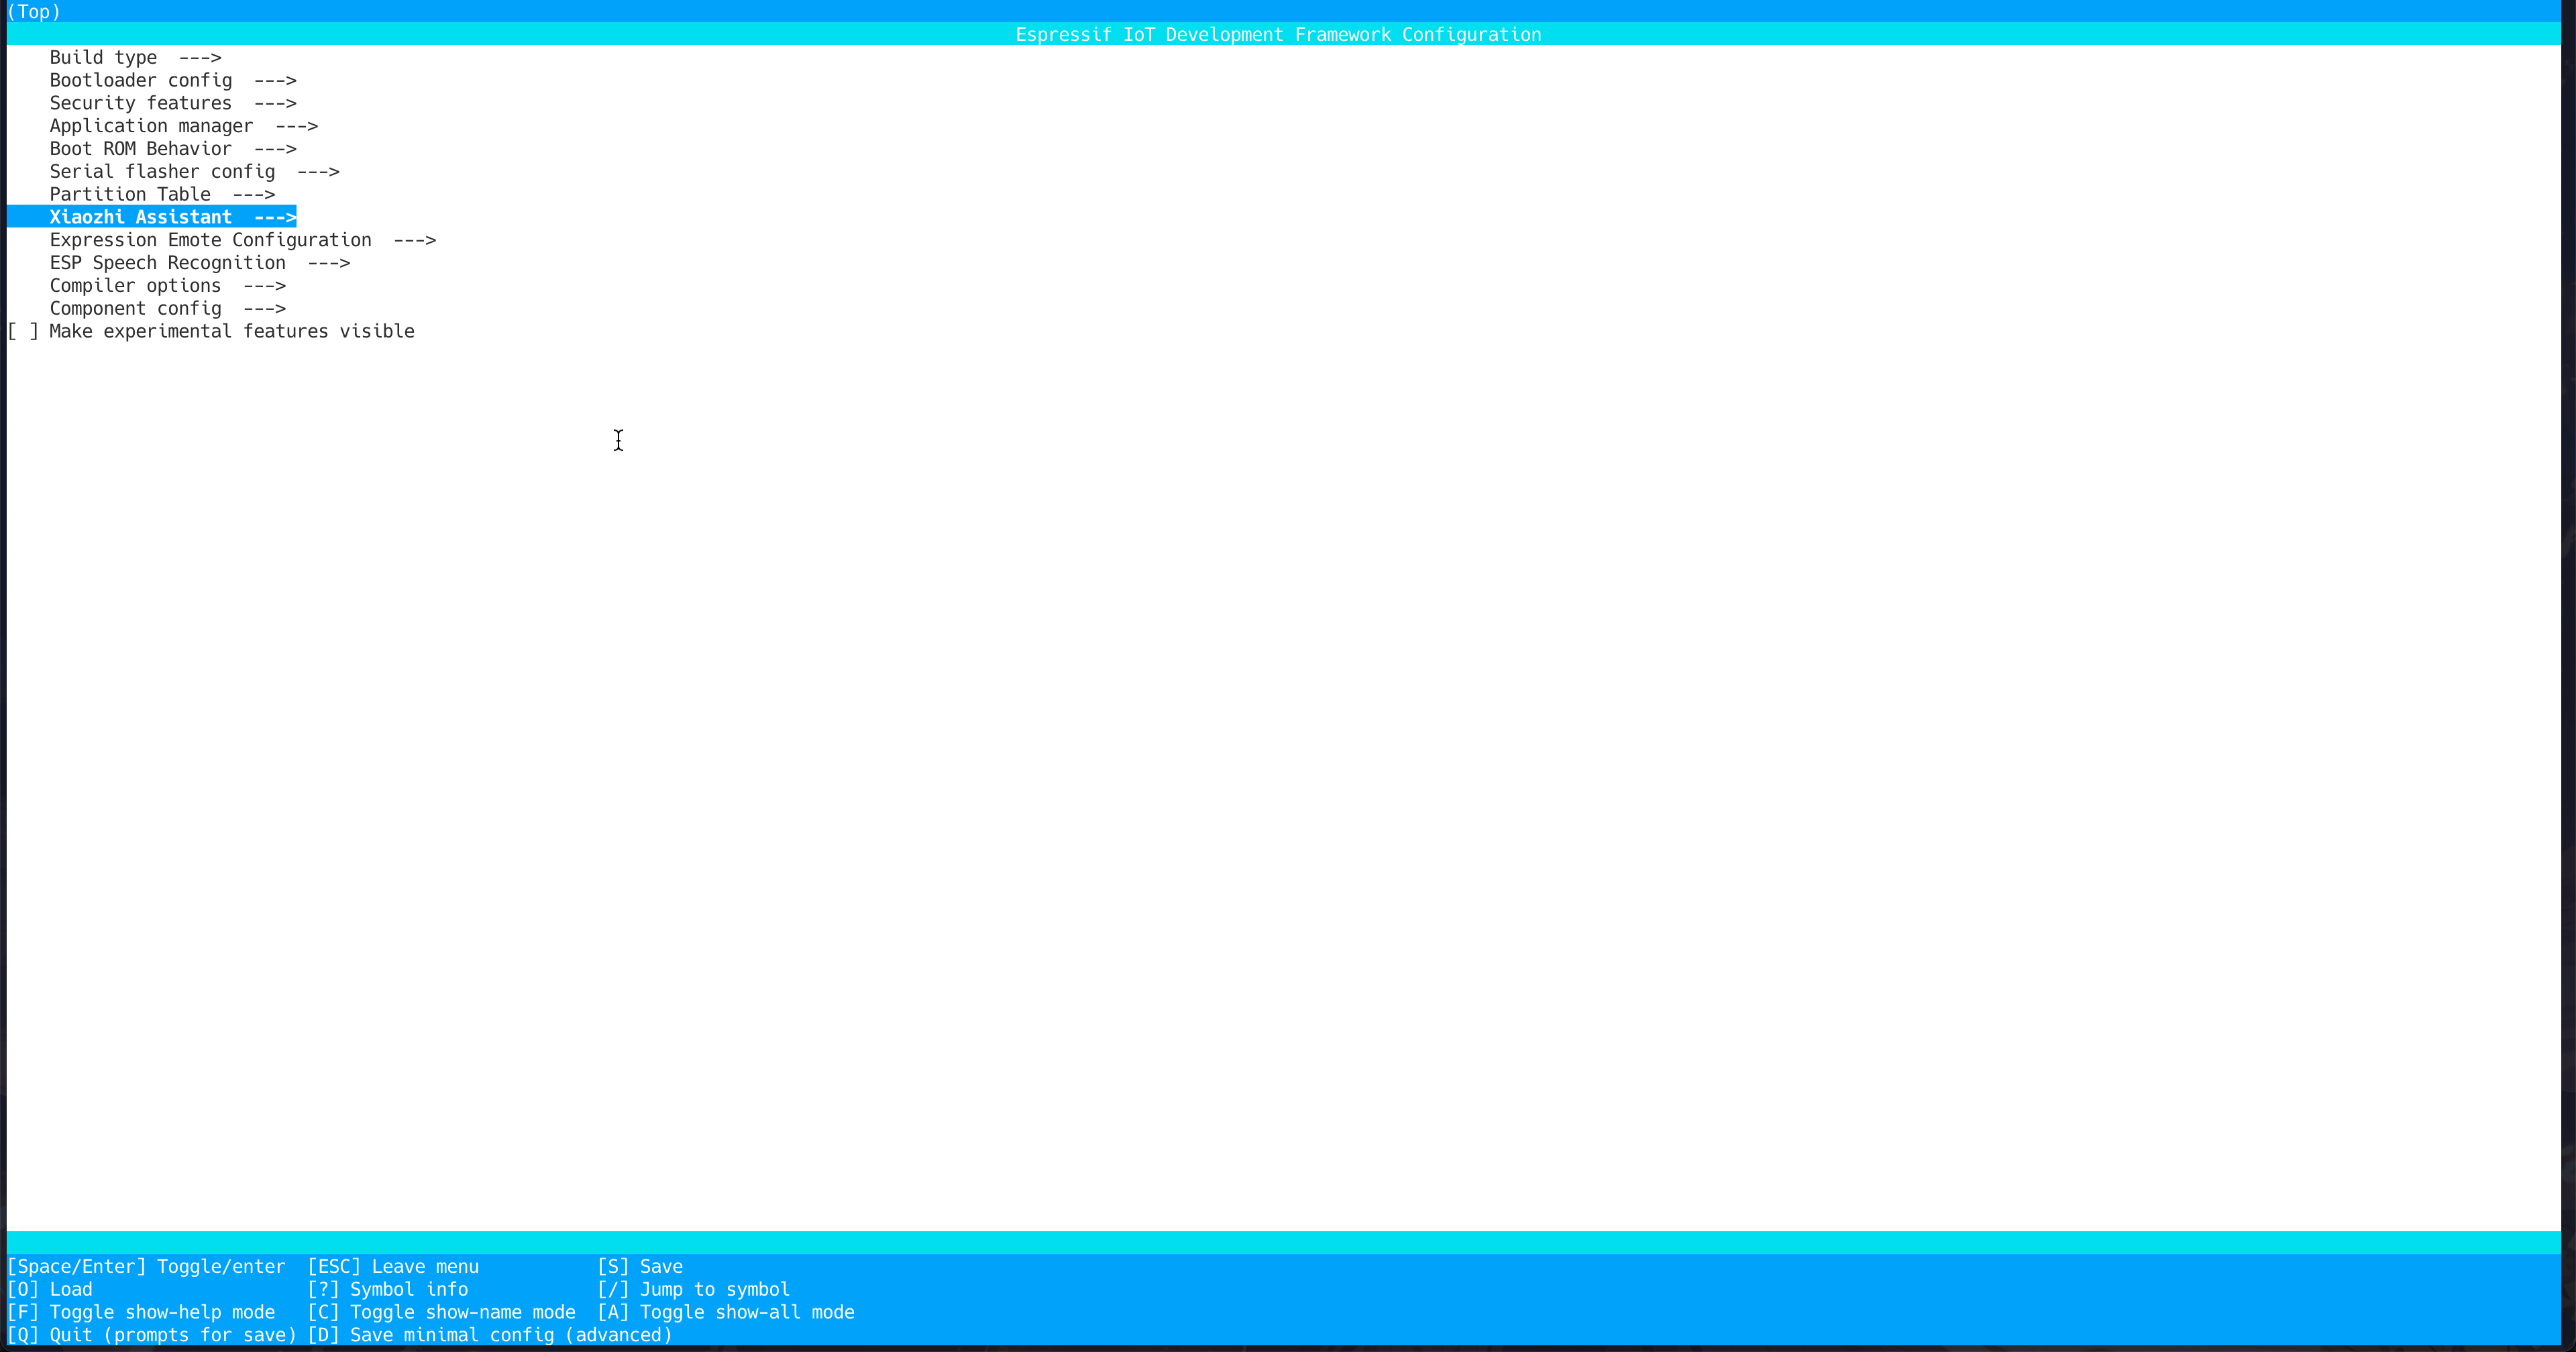
Task: Toggle Make experimental features visible checkbox
Action: click(22, 332)
